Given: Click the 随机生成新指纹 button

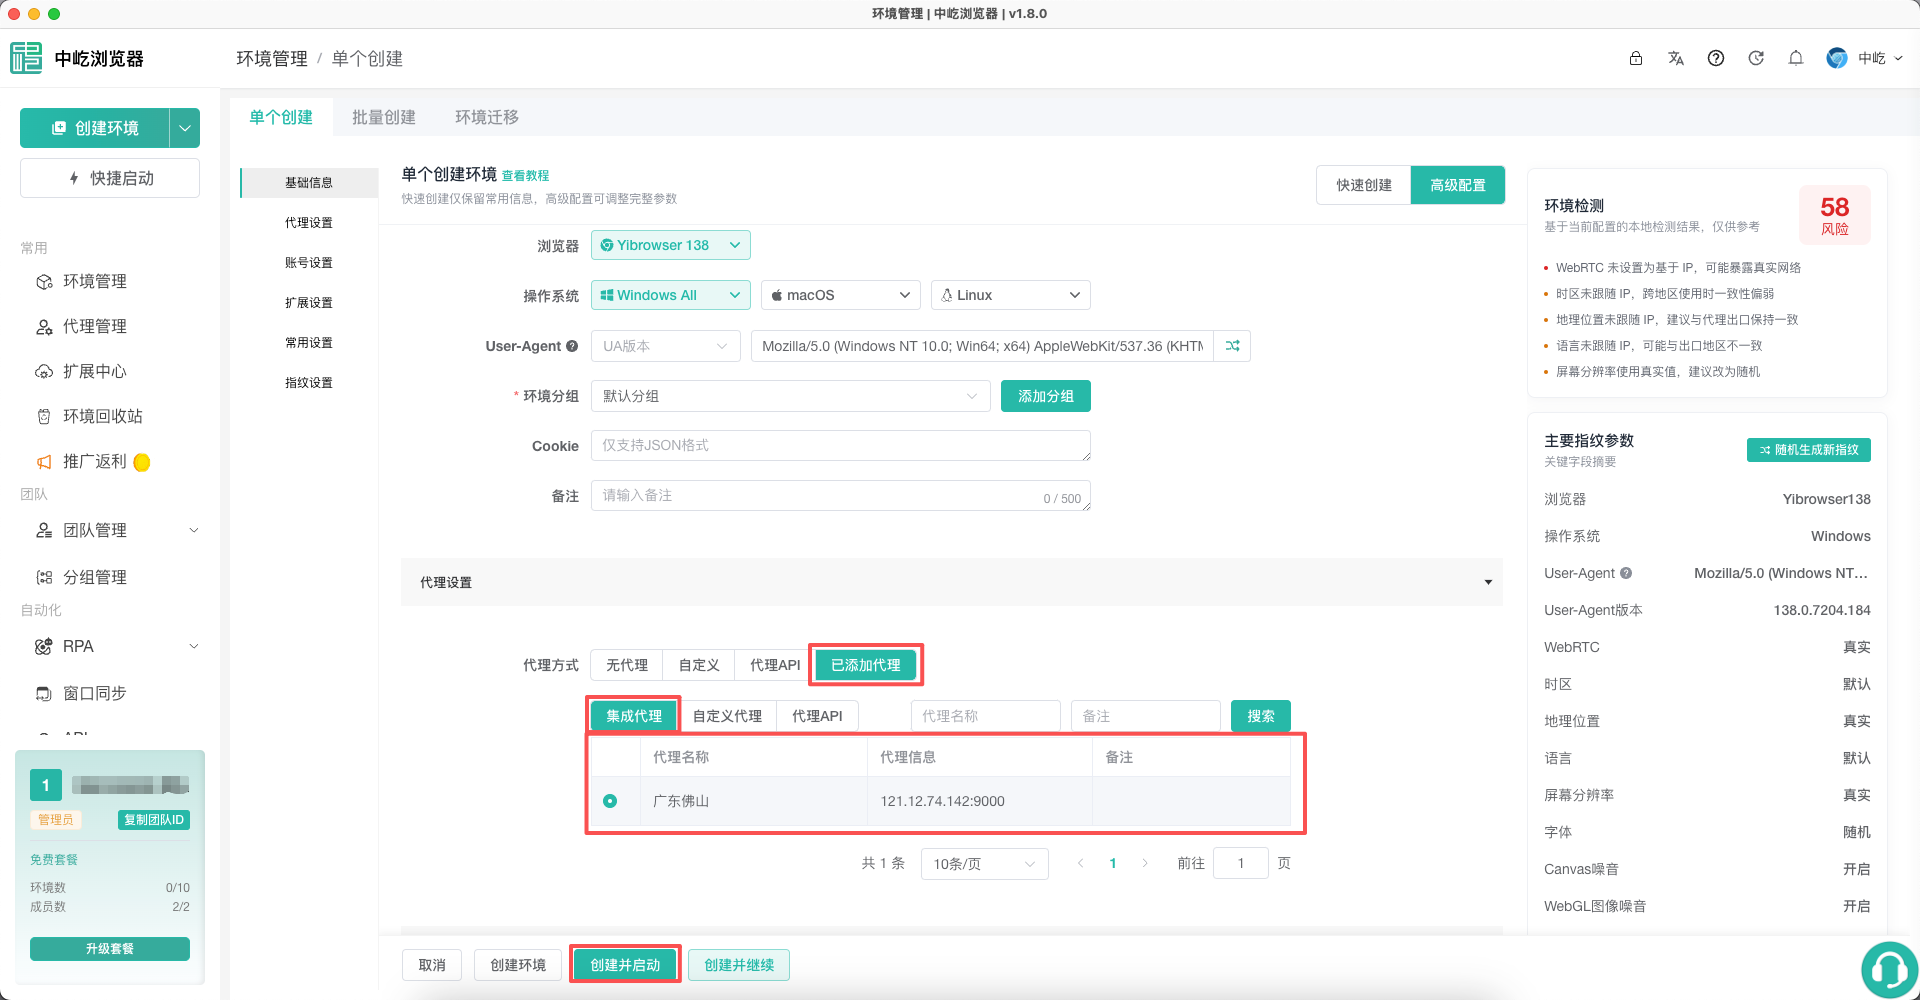Looking at the screenshot, I should click(x=1809, y=450).
